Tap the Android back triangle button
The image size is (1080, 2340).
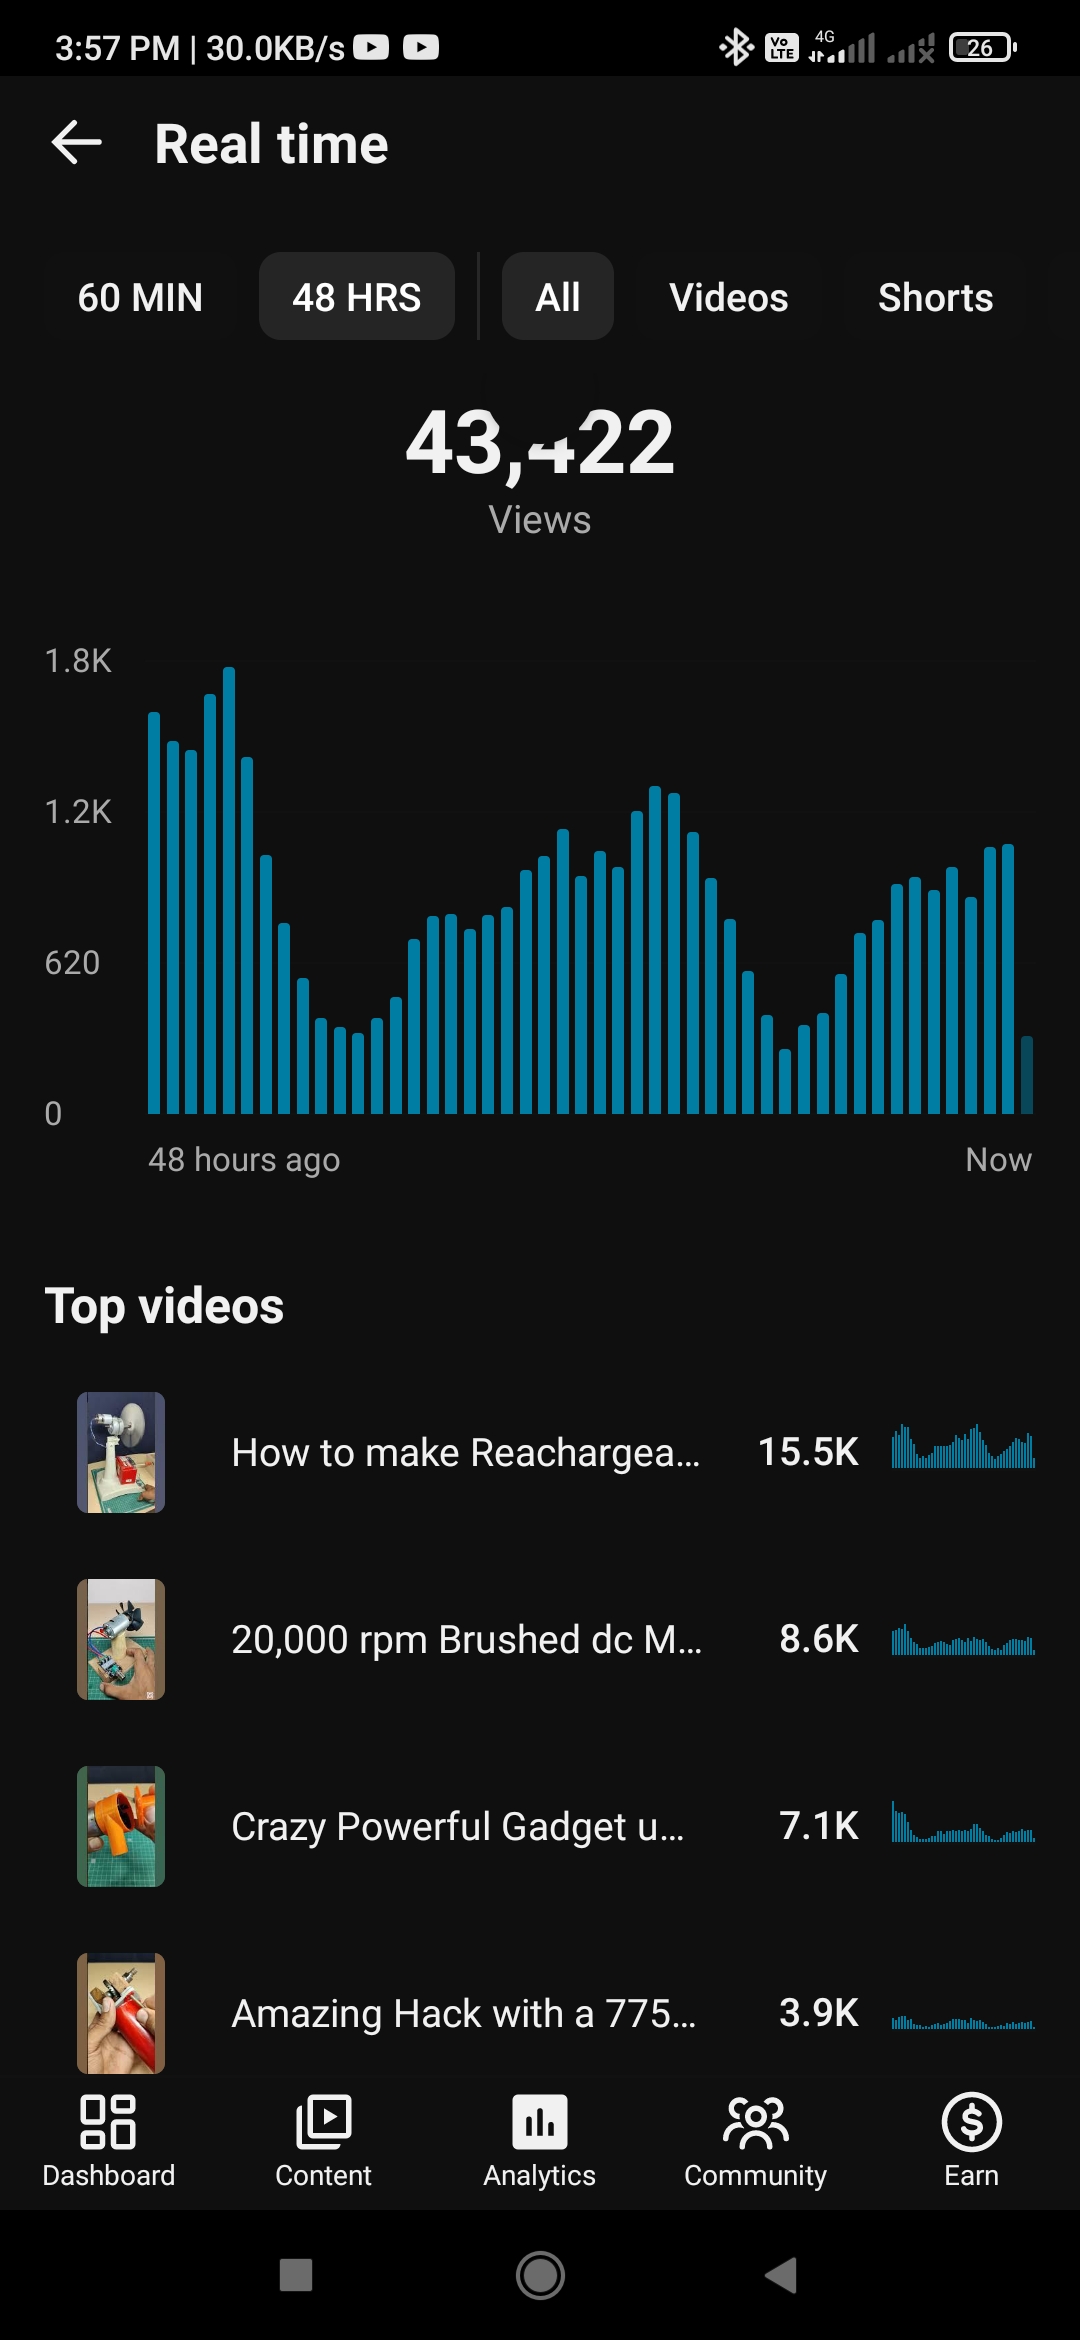(781, 2275)
